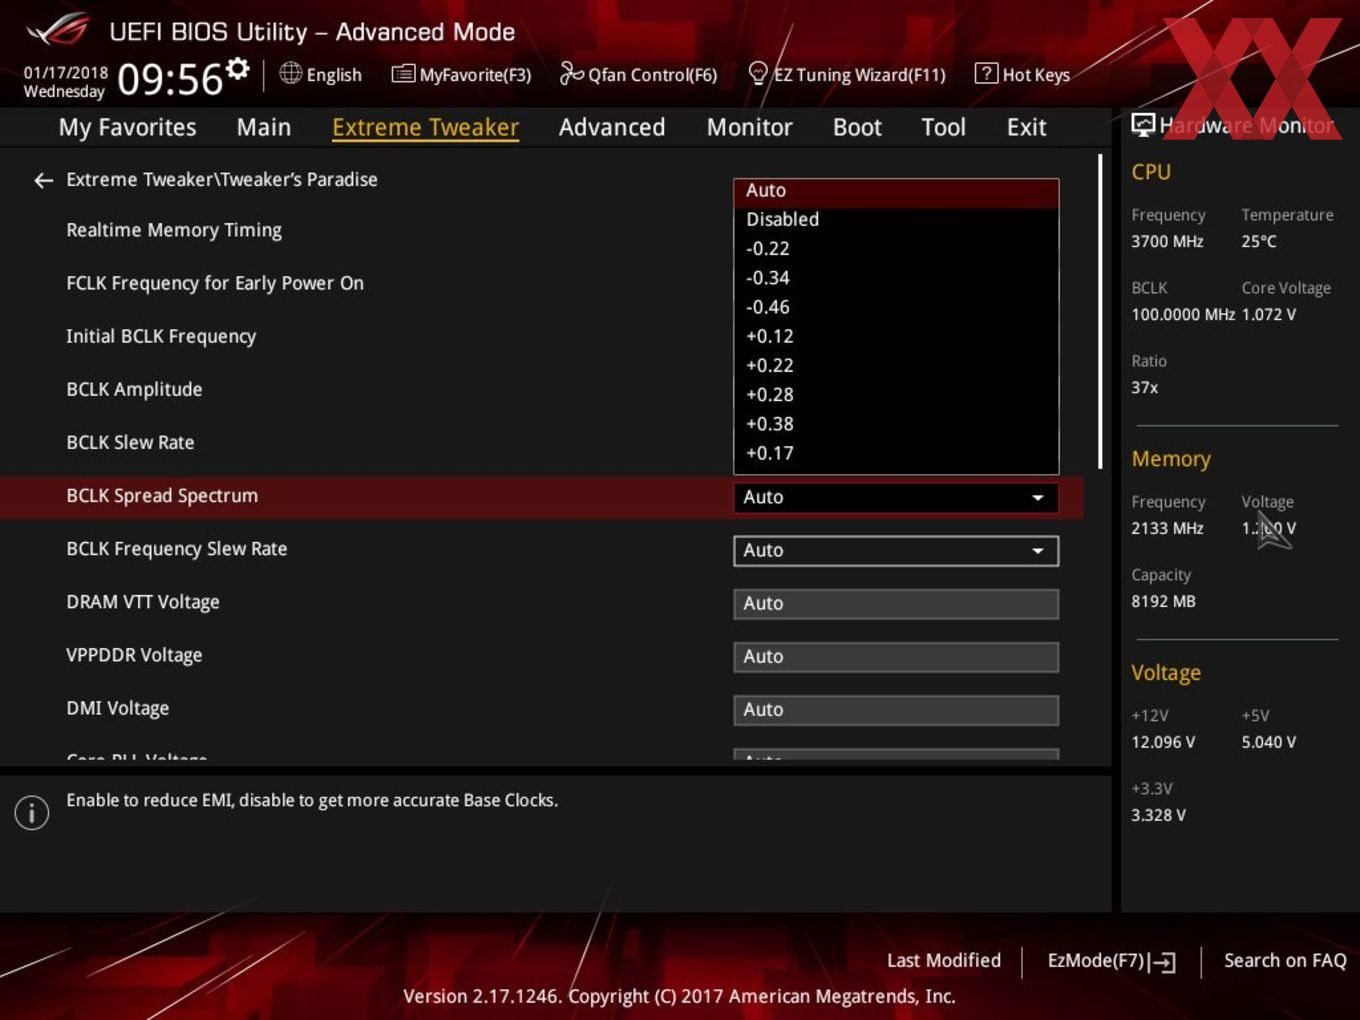This screenshot has width=1360, height=1020.
Task: Click the memory capacity 8192 MB value
Action: coord(1163,602)
